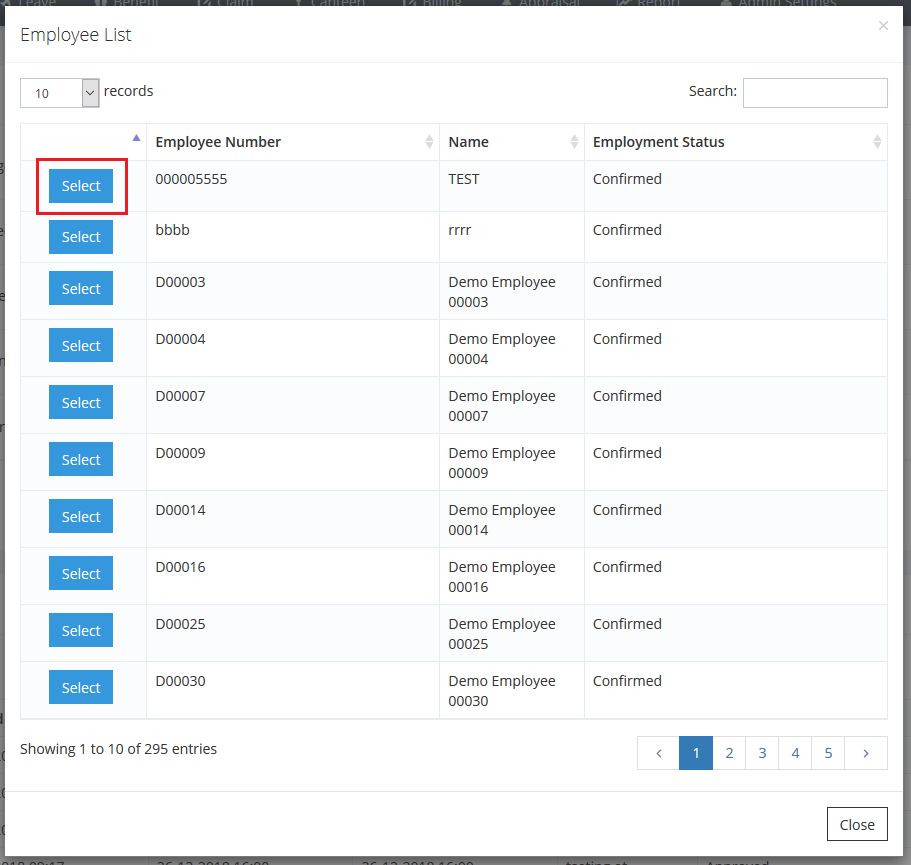Select employee bbbb rrrr
The height and width of the screenshot is (865, 911).
point(81,237)
